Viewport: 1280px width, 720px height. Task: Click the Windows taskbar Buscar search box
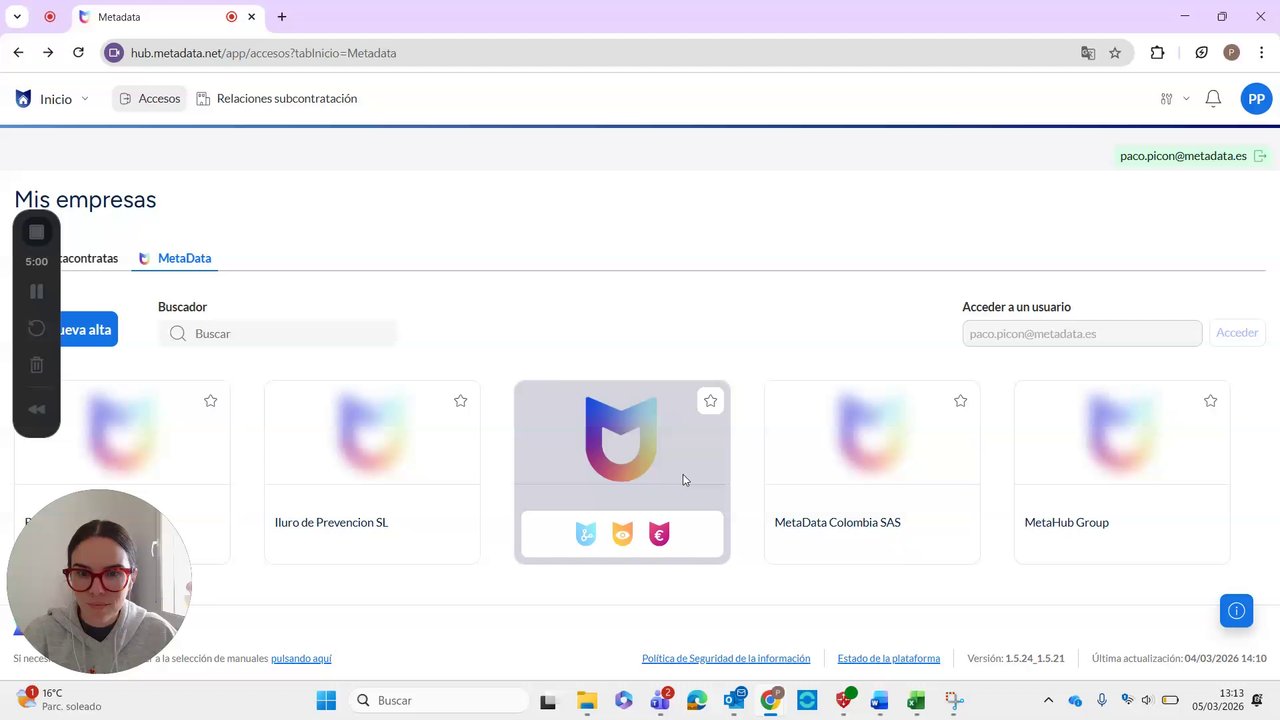point(439,701)
